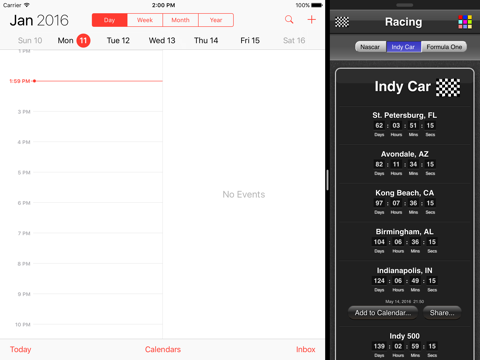Tap the battery indicator in status bar
The height and width of the screenshot is (360, 480).
click(x=317, y=5)
